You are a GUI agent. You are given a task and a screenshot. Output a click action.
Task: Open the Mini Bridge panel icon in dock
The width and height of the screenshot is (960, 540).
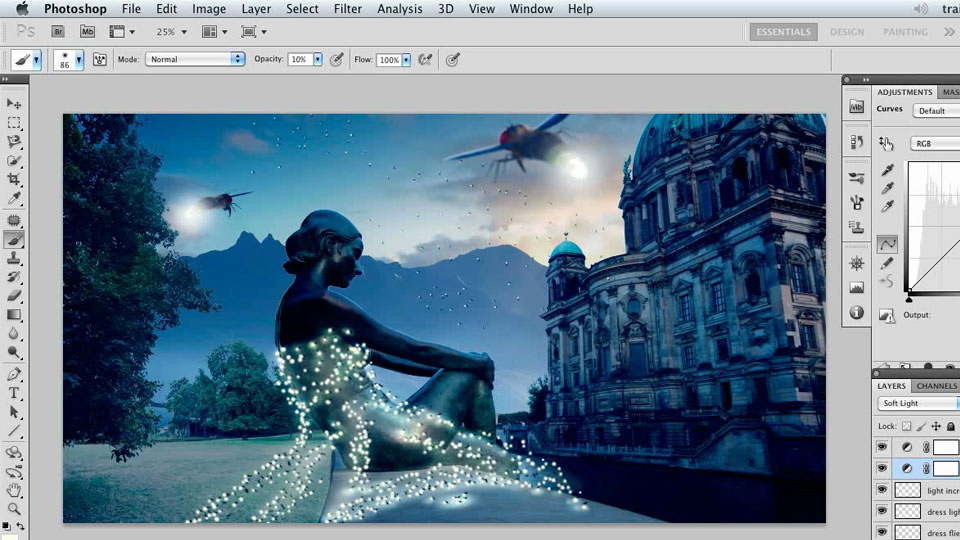pos(857,107)
